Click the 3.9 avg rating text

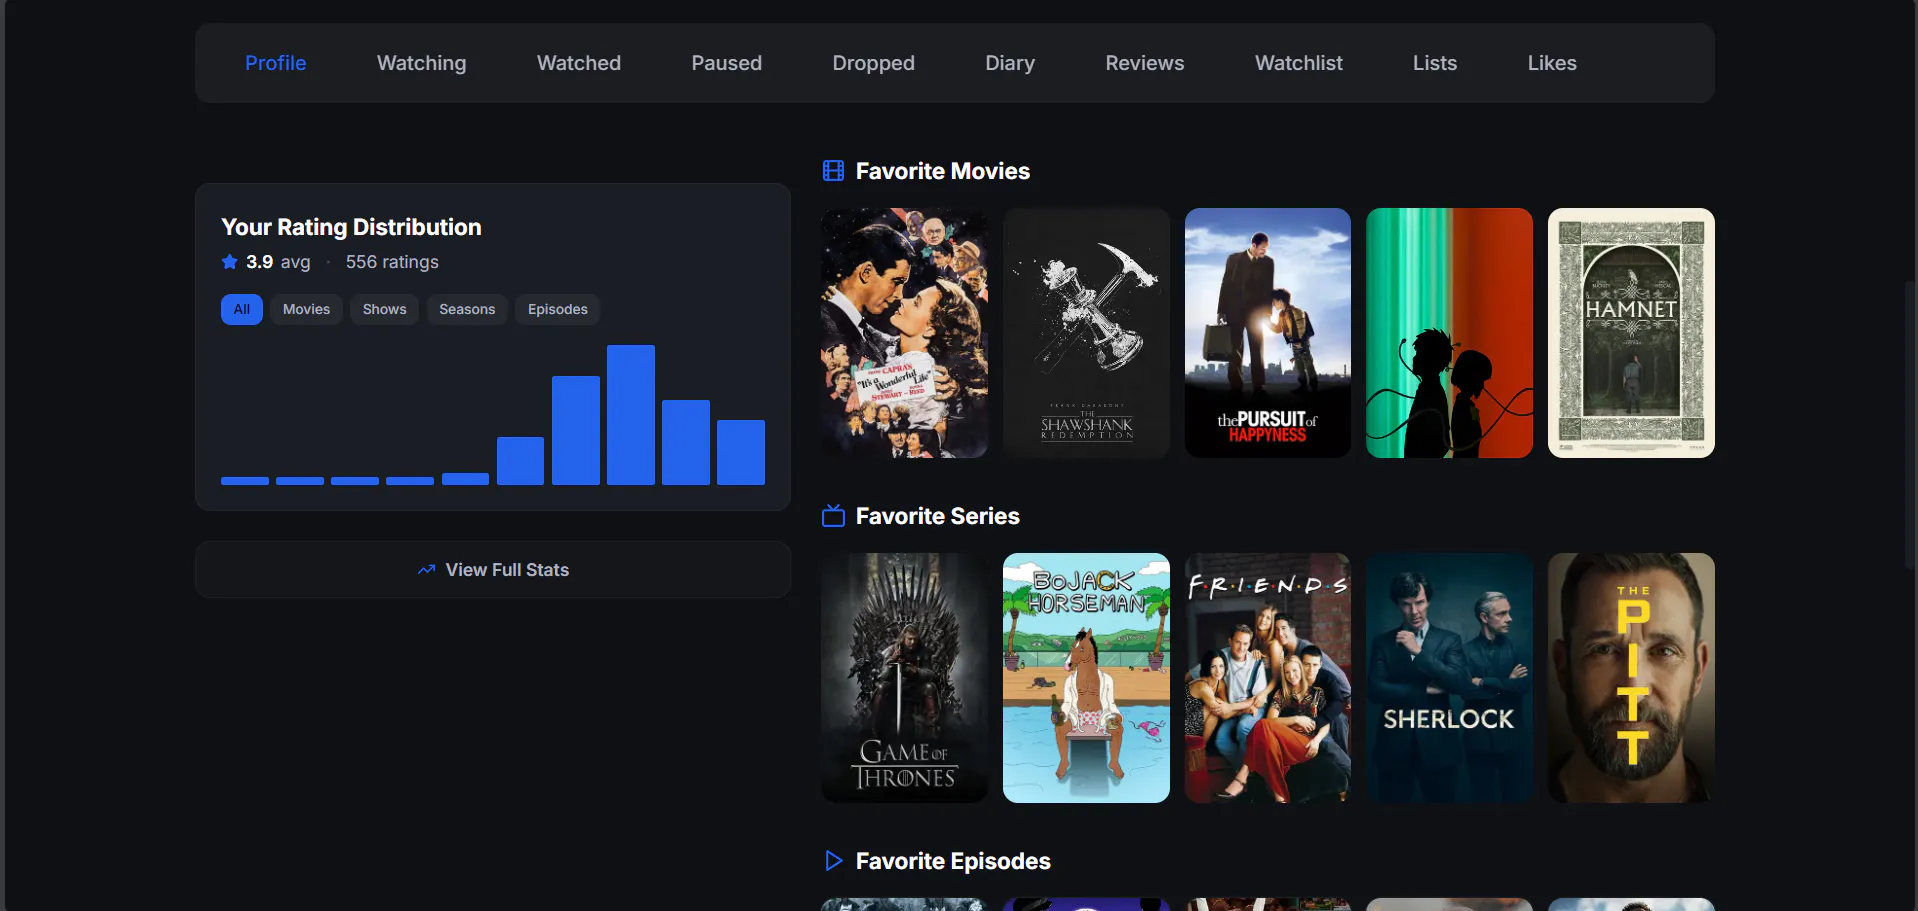278,262
